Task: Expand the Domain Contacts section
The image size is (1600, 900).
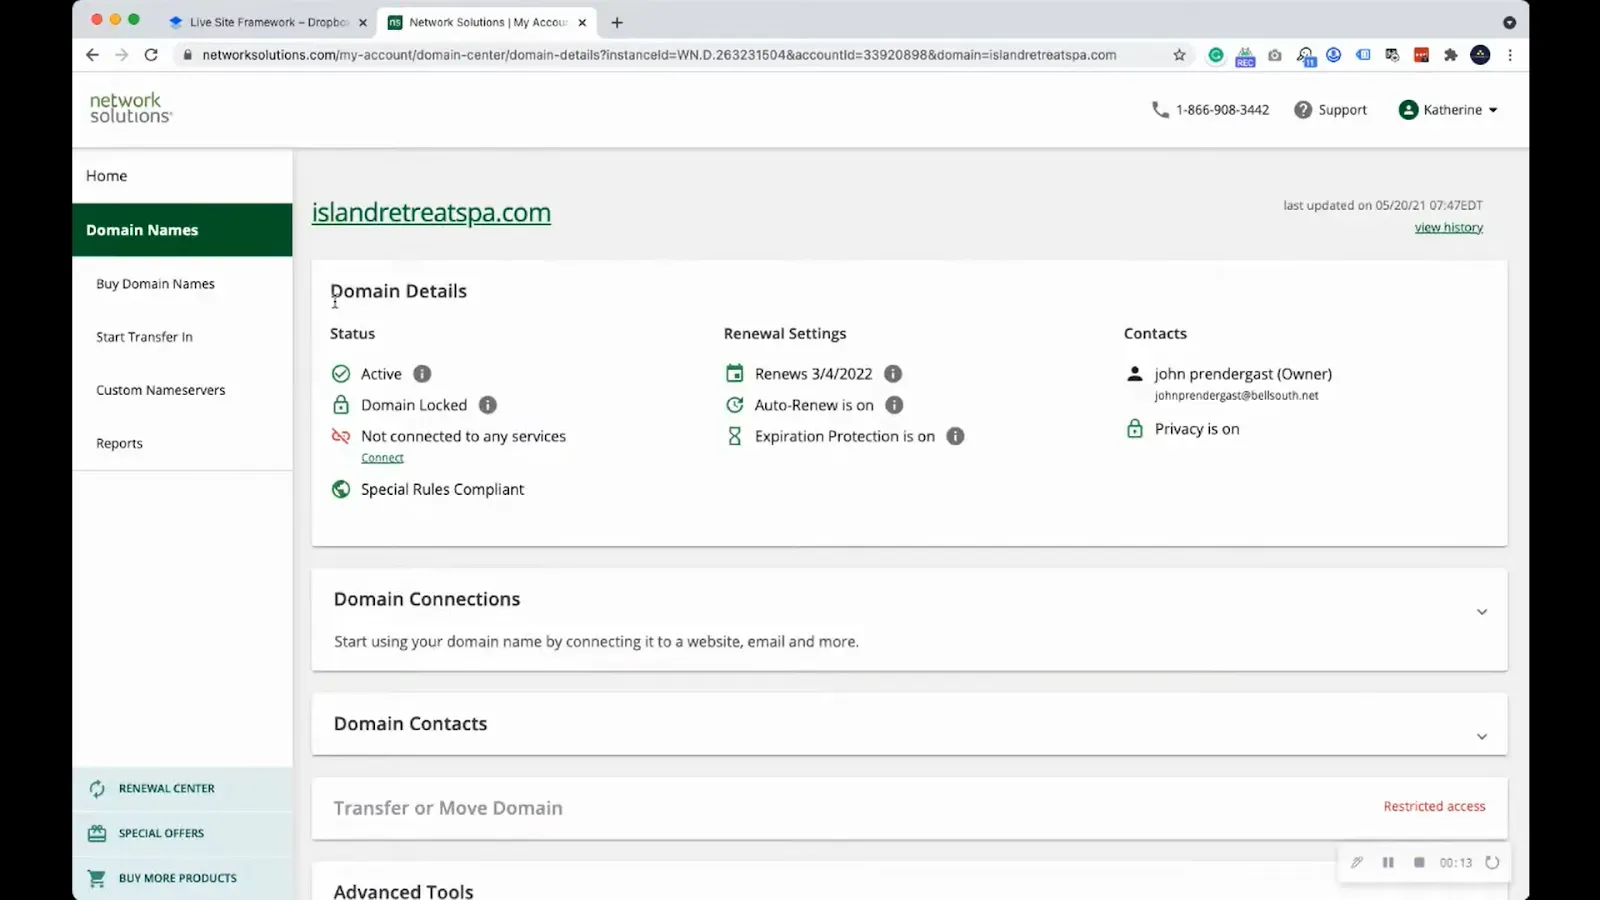Action: click(1482, 737)
